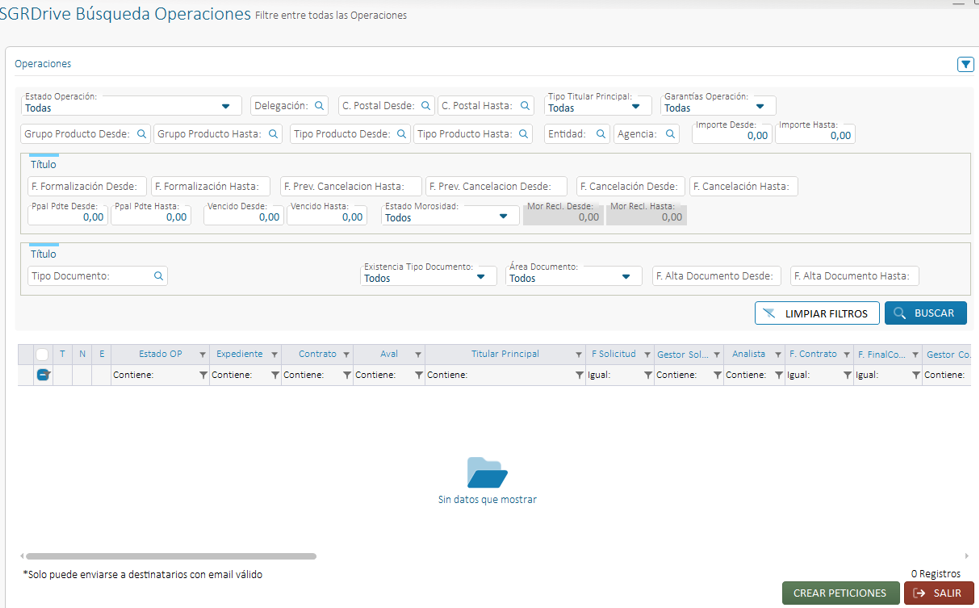Open the Estado Morosidad dropdown
Image resolution: width=979 pixels, height=608 pixels.
pyautogui.click(x=502, y=217)
